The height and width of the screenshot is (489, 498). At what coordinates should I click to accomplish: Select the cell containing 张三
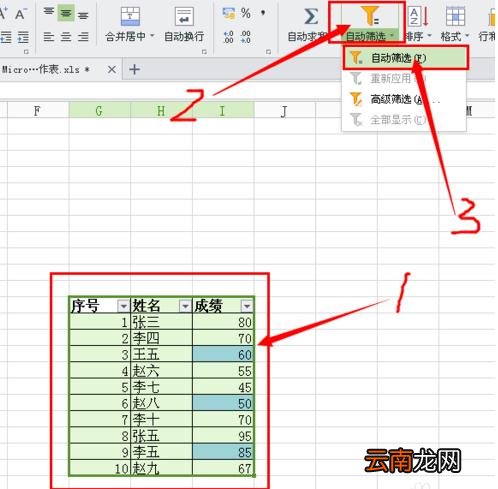click(161, 322)
